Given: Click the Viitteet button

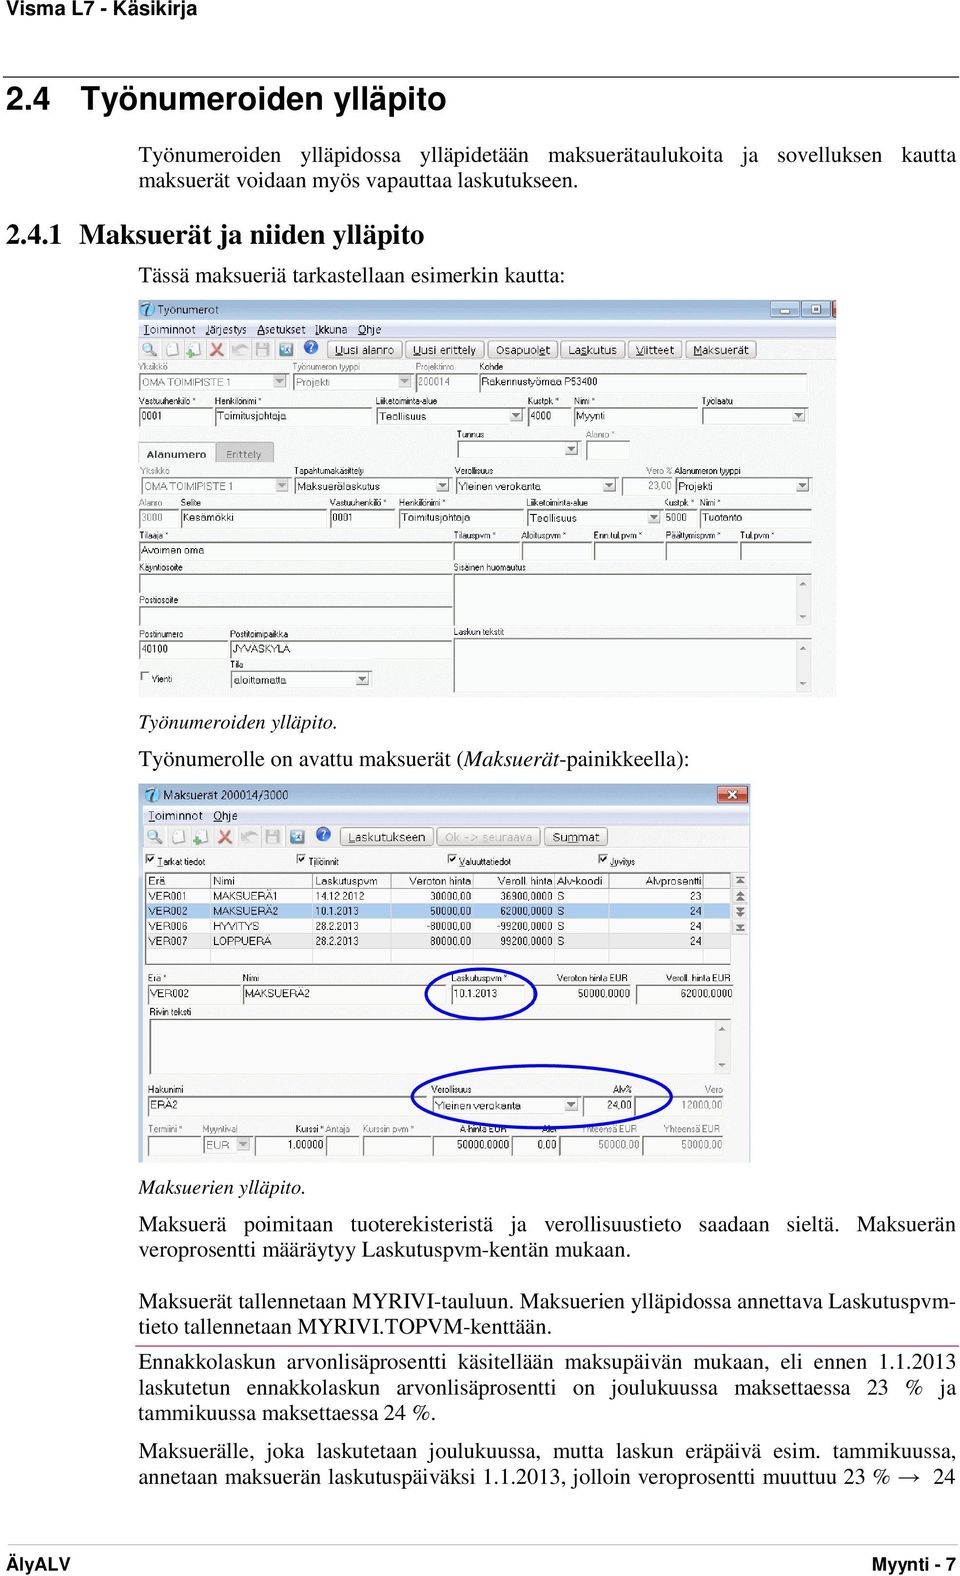Looking at the screenshot, I should coord(655,350).
